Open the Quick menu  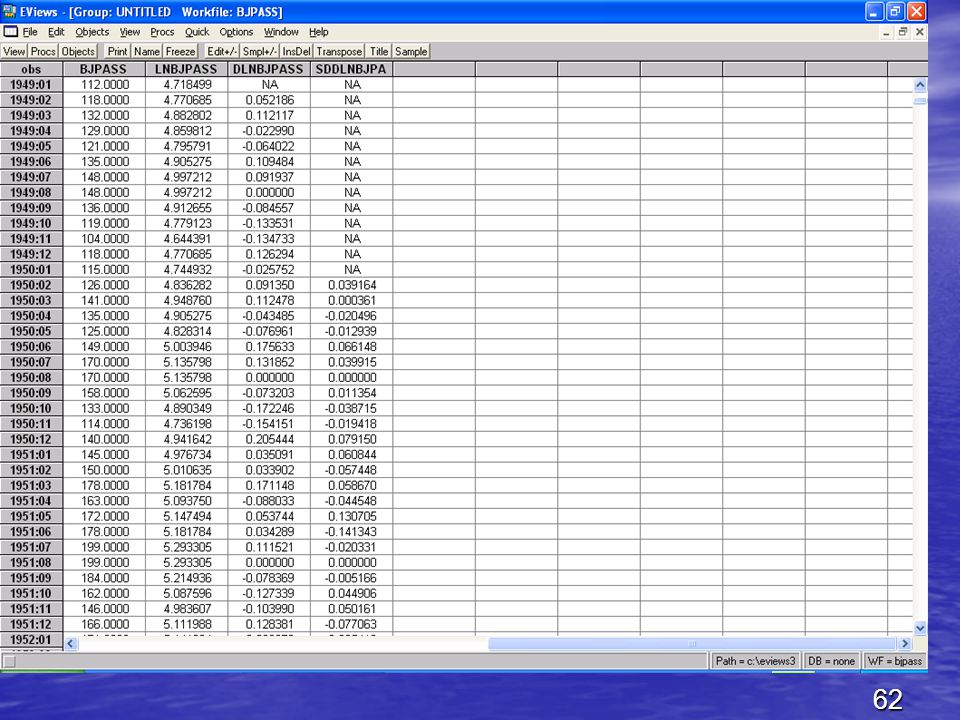coord(197,32)
